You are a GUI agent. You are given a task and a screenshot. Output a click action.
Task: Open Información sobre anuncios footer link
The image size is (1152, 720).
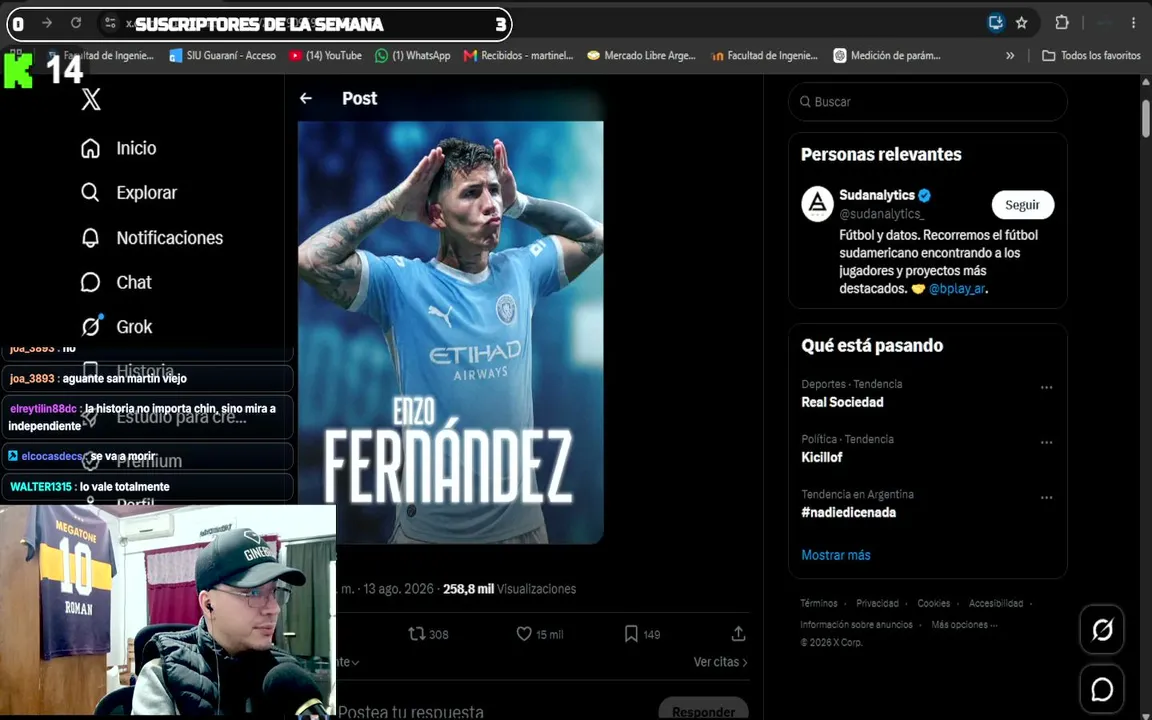point(856,624)
